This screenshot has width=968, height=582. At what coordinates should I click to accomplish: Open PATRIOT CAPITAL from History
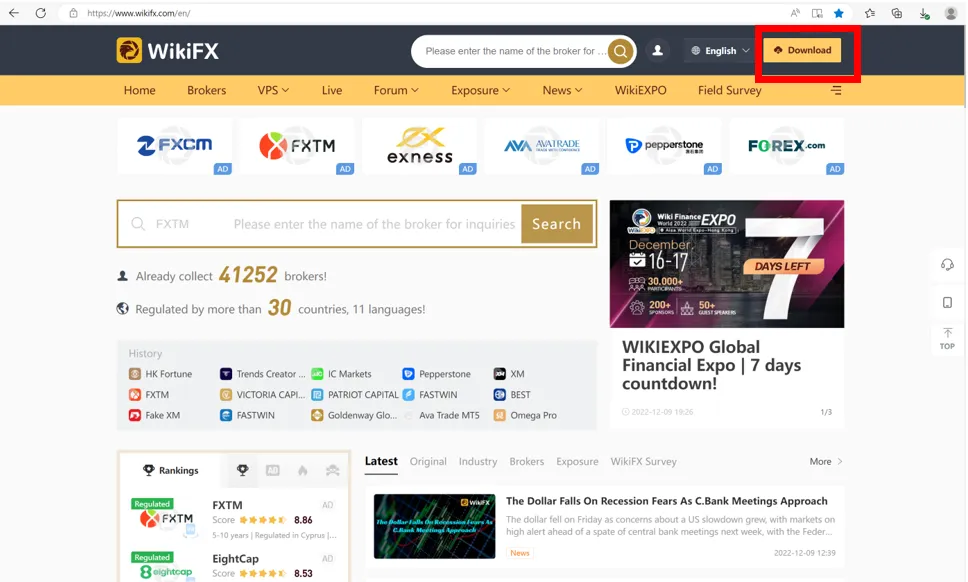tap(355, 394)
